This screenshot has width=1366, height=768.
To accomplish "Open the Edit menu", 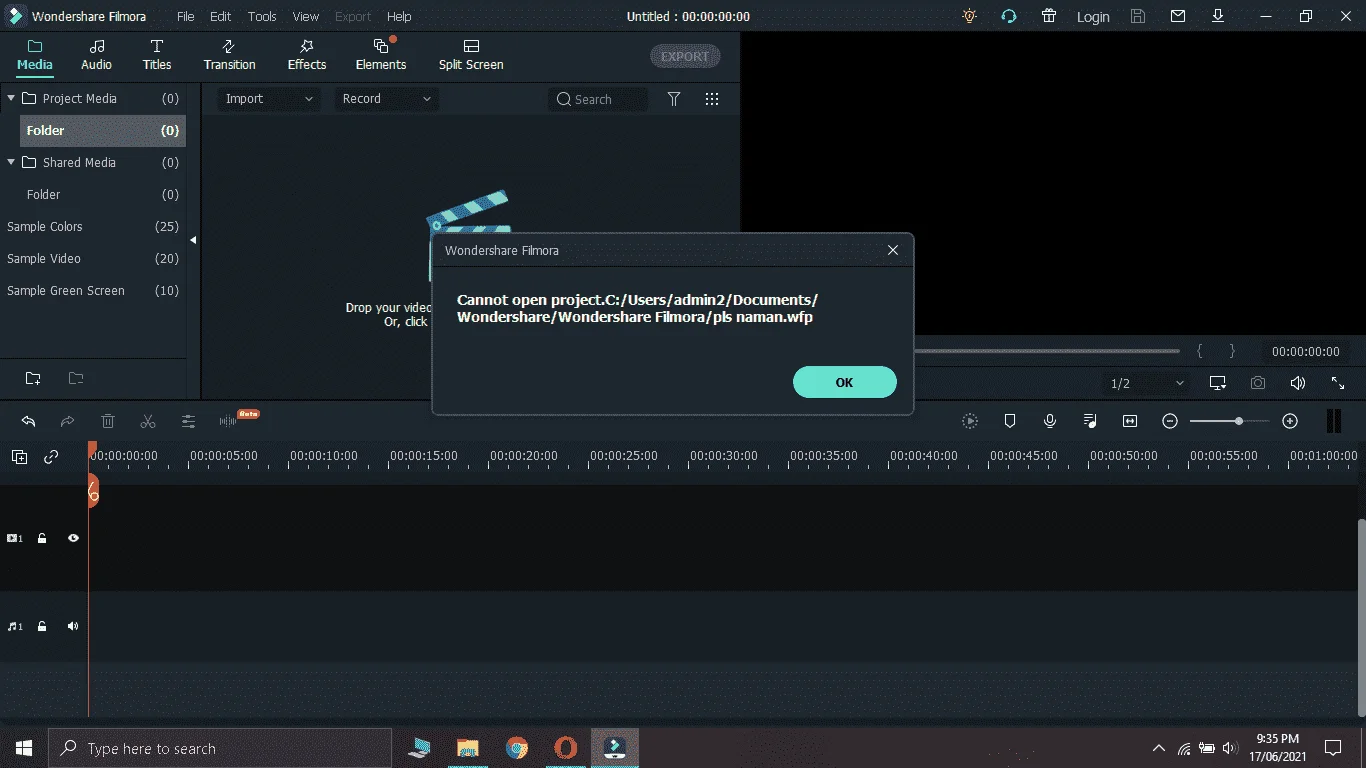I will pos(220,16).
